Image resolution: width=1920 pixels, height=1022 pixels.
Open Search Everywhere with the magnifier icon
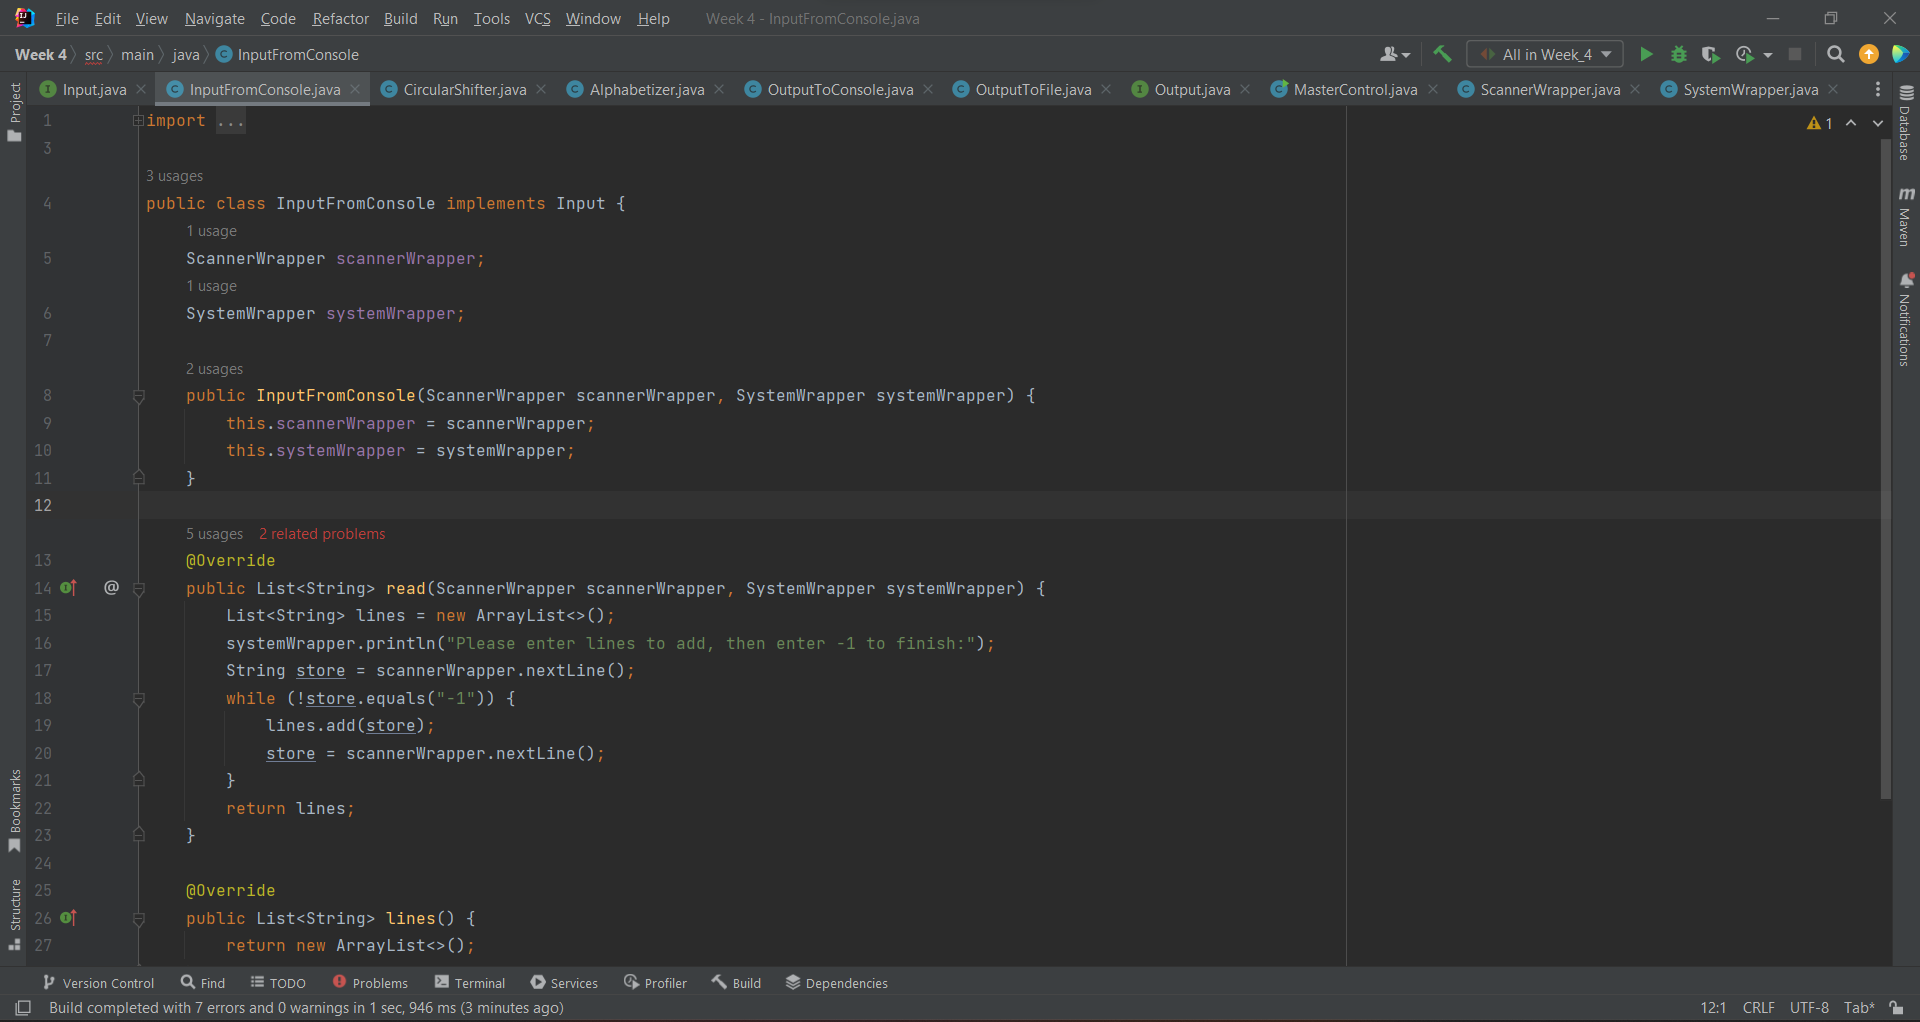(1836, 54)
